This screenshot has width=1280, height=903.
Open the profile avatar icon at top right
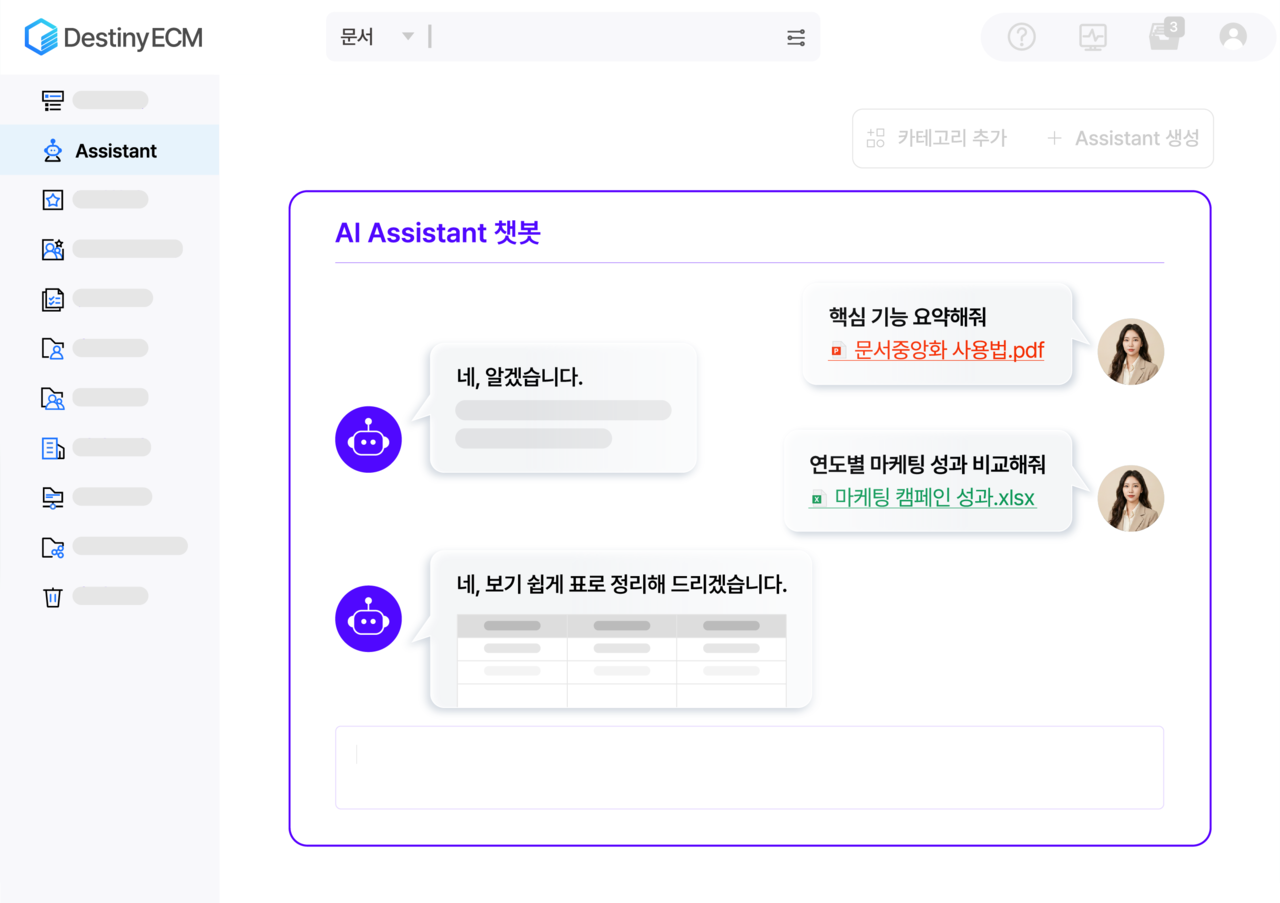click(1231, 36)
